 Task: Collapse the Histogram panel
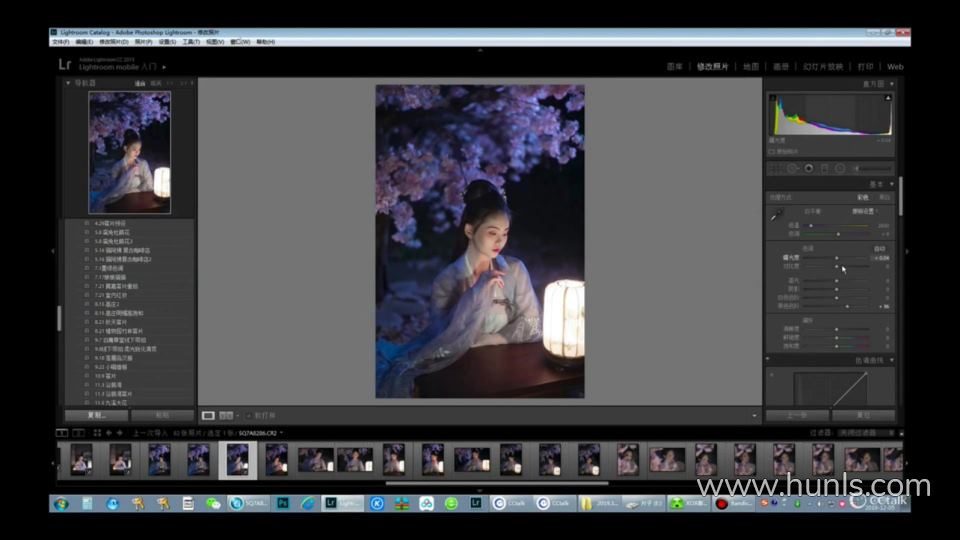pyautogui.click(x=891, y=84)
